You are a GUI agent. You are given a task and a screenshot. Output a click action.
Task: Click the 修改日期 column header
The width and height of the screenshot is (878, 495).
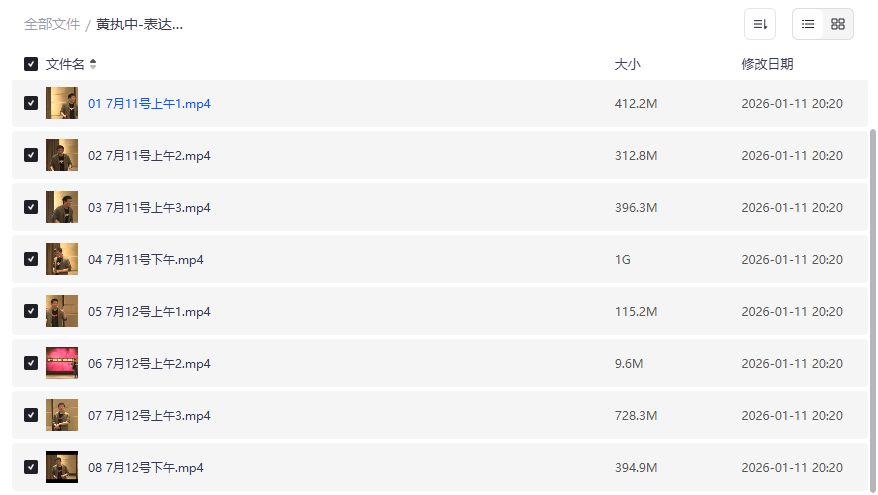[x=767, y=64]
